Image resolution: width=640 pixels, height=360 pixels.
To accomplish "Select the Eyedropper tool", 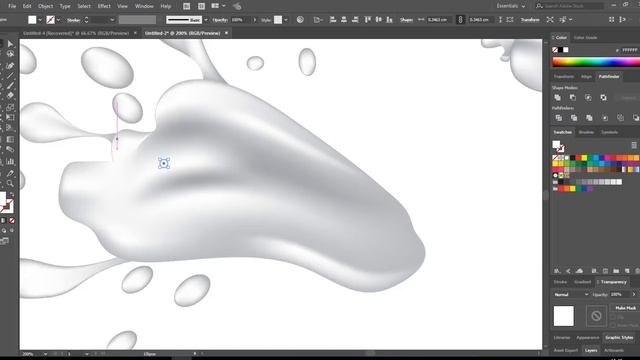I will coord(10,173).
